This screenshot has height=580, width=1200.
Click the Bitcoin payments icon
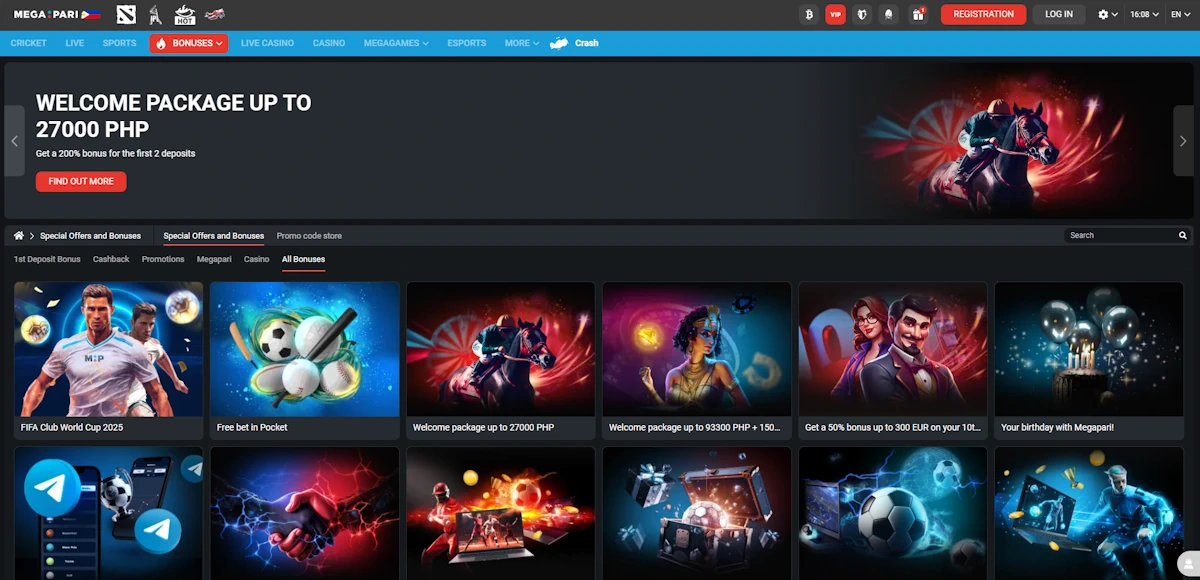click(x=809, y=14)
